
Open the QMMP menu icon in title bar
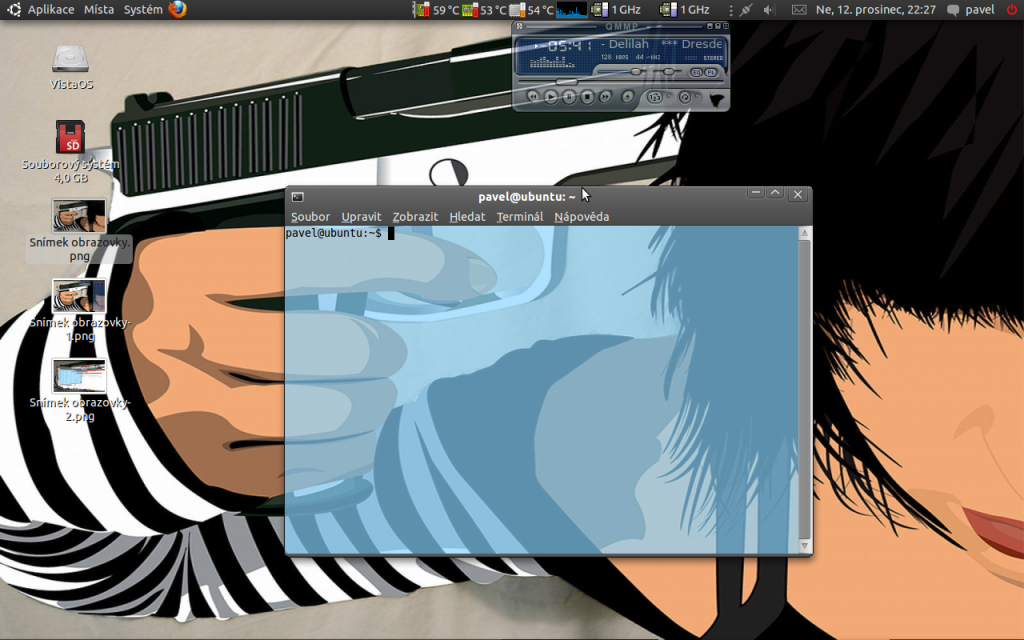coord(520,26)
